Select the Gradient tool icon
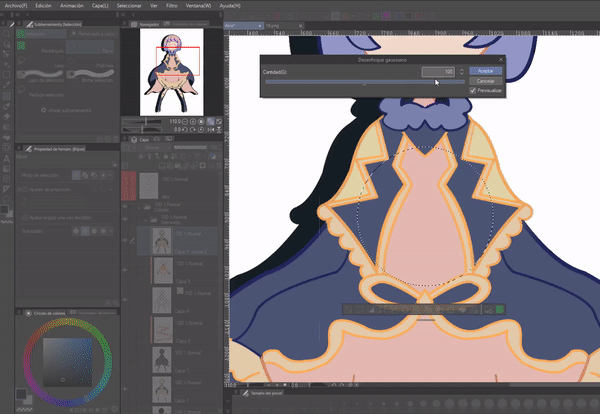The width and height of the screenshot is (600, 414). [6, 169]
